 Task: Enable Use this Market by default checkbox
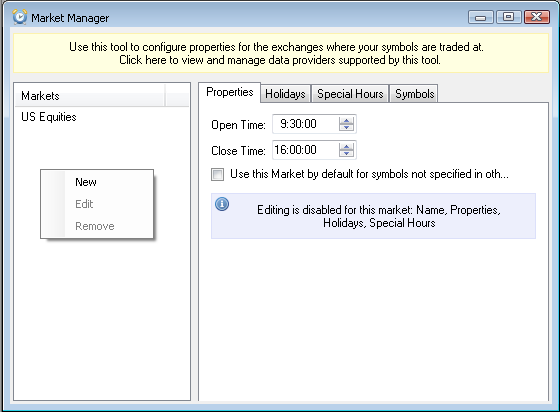pyautogui.click(x=218, y=174)
